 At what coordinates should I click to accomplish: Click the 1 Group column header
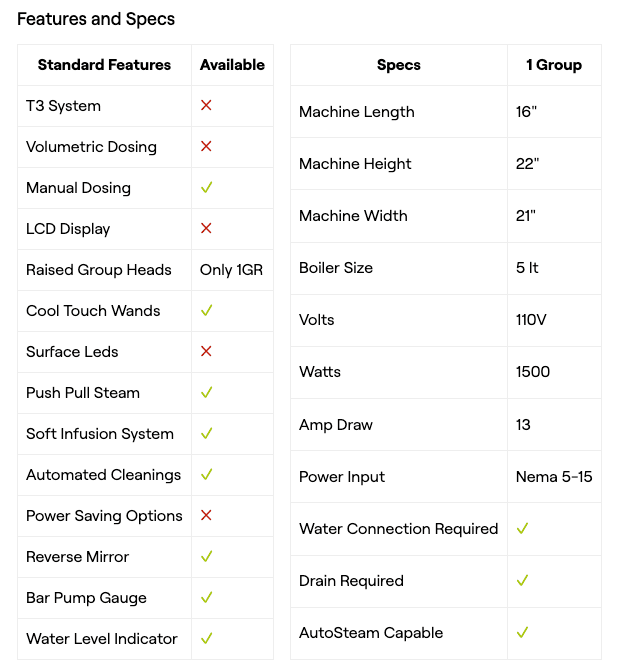point(554,65)
